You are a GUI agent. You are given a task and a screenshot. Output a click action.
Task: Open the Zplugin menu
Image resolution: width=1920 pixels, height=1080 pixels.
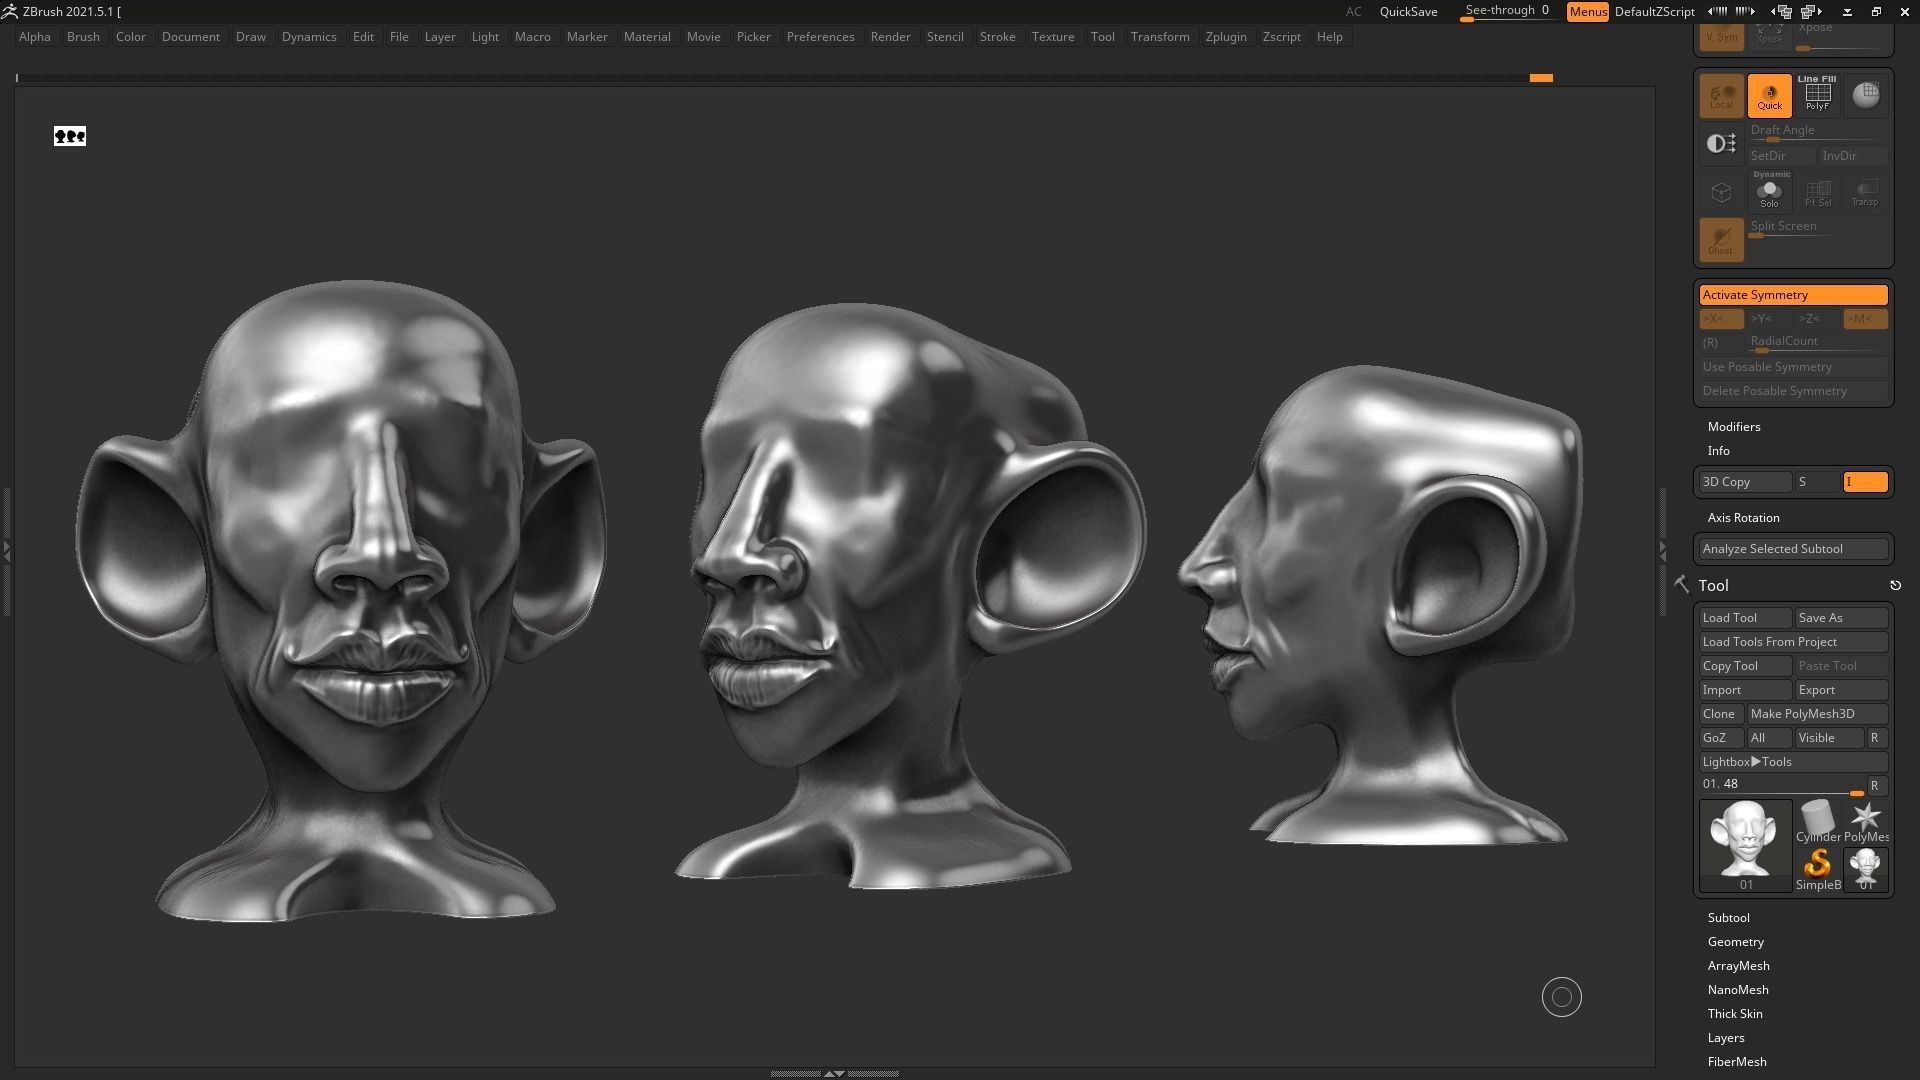(1226, 37)
